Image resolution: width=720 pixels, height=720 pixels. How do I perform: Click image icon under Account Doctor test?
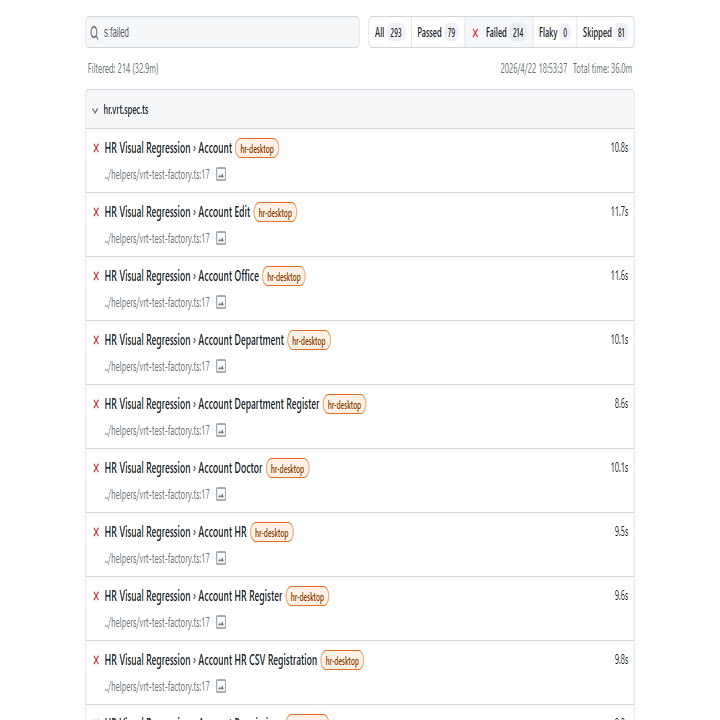221,494
